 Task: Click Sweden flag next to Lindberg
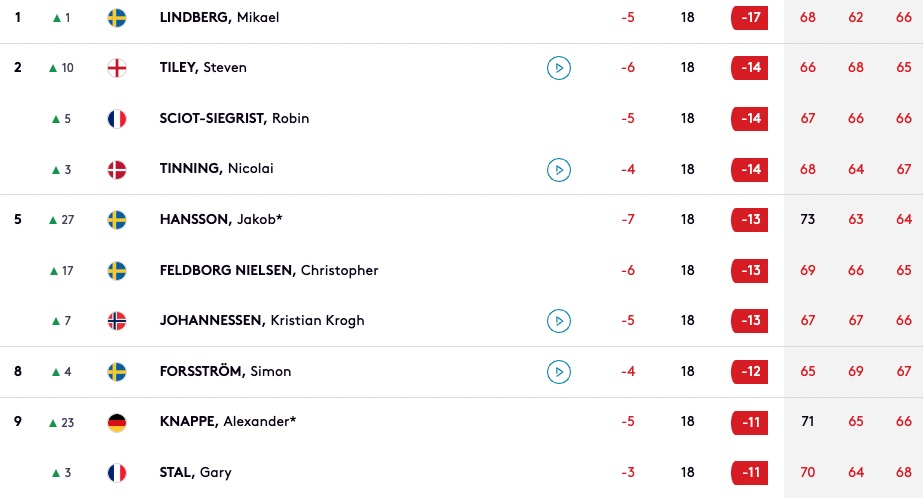pyautogui.click(x=117, y=18)
